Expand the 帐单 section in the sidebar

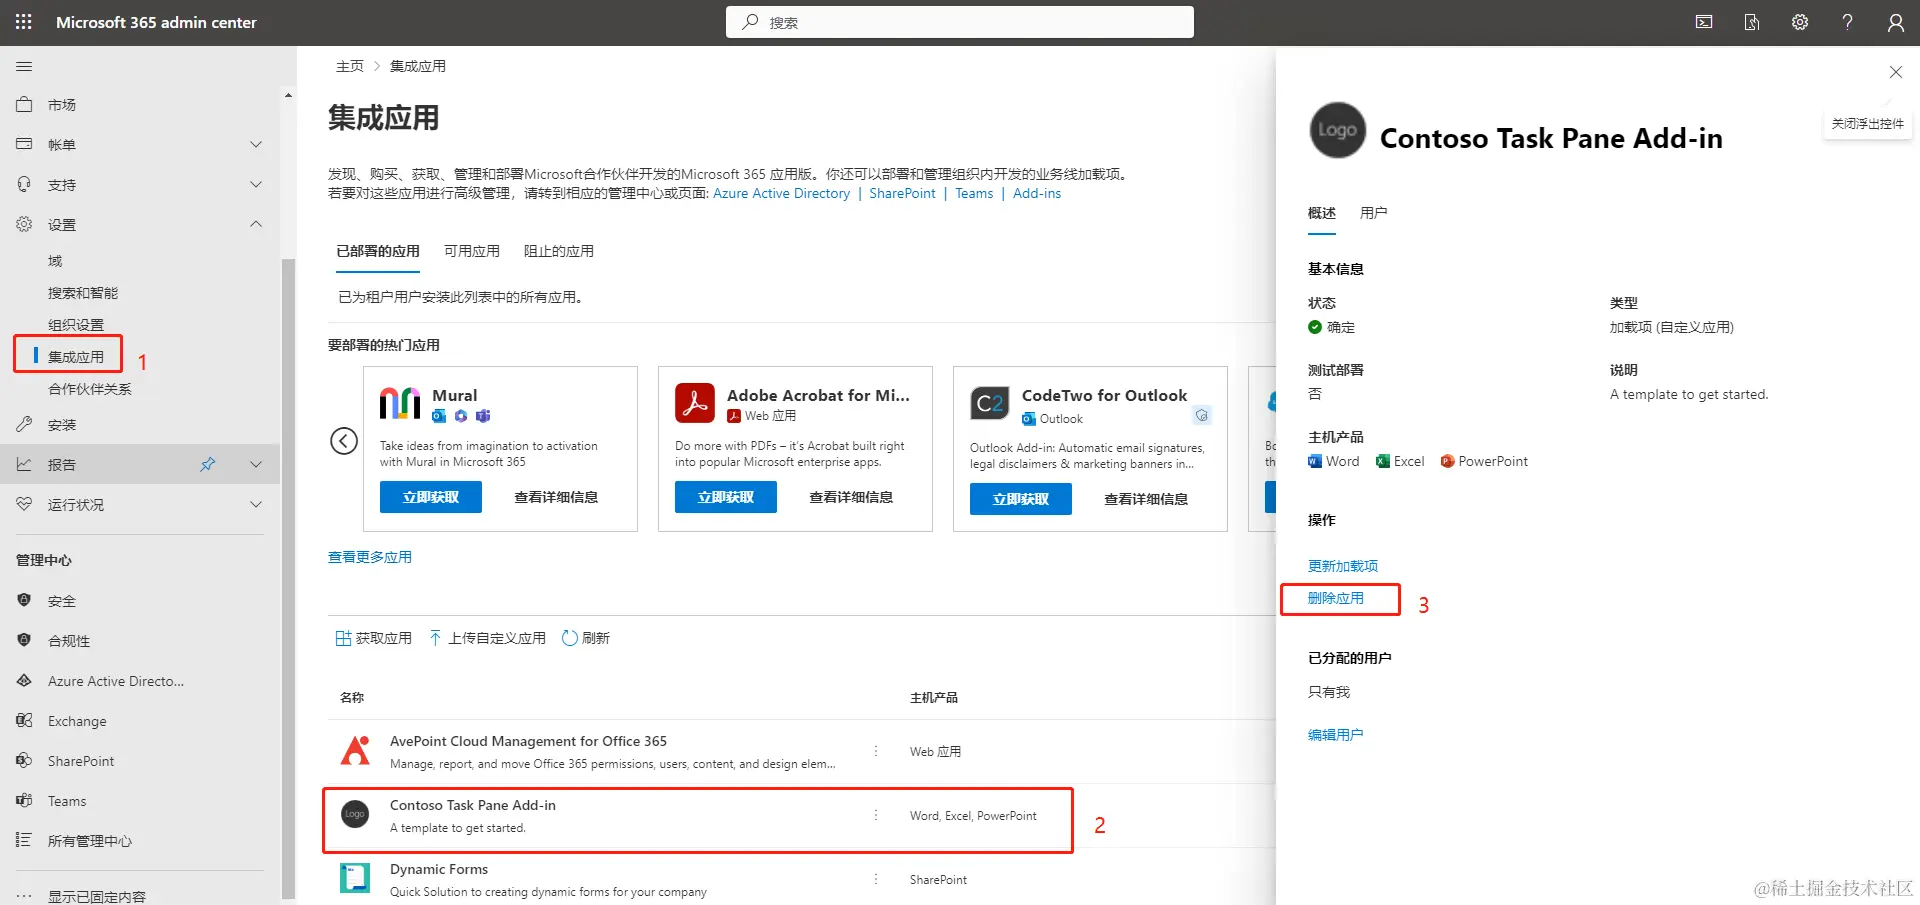click(x=256, y=144)
